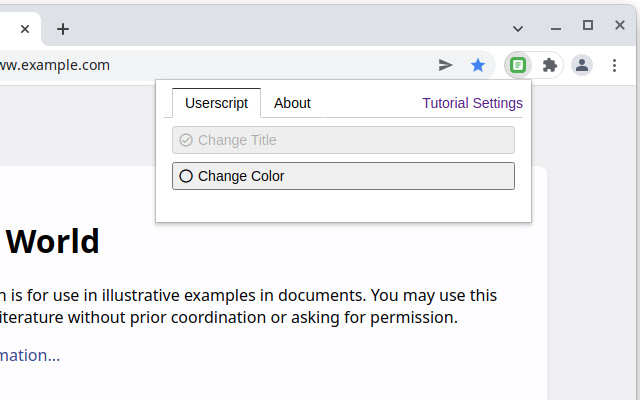Screen dimensions: 640x400
Task: Open Chrome's three-dot menu
Action: pyautogui.click(x=614, y=65)
